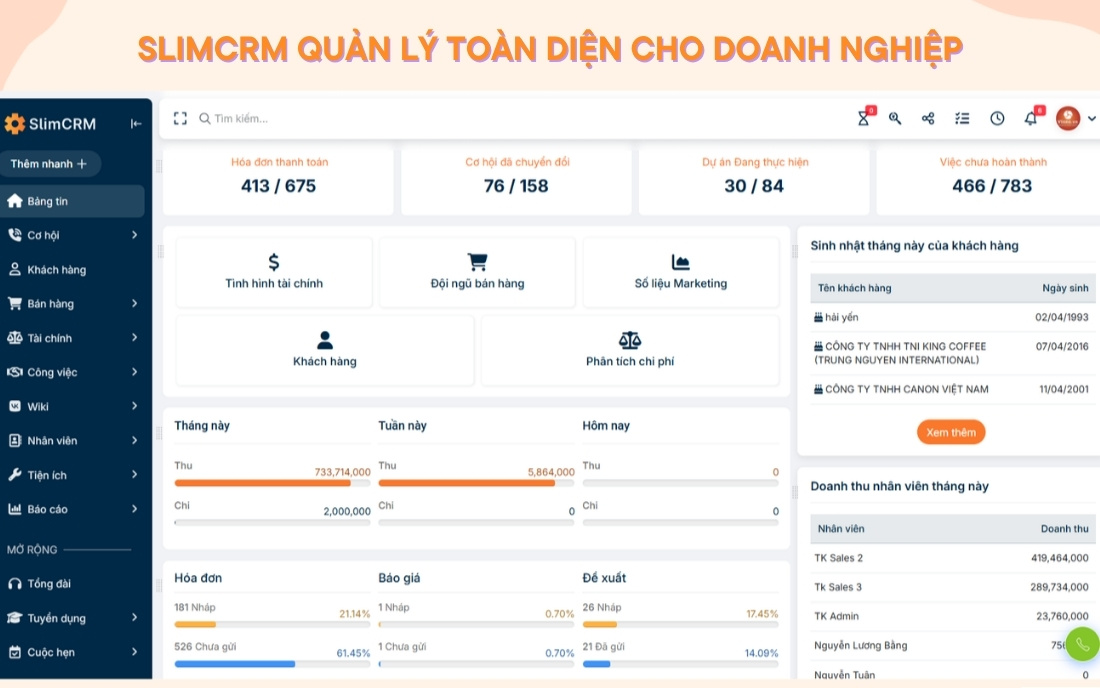This screenshot has height=688, width=1100.
Task: Expand the Tiện ích submenu chevron
Action: pyautogui.click(x=134, y=475)
